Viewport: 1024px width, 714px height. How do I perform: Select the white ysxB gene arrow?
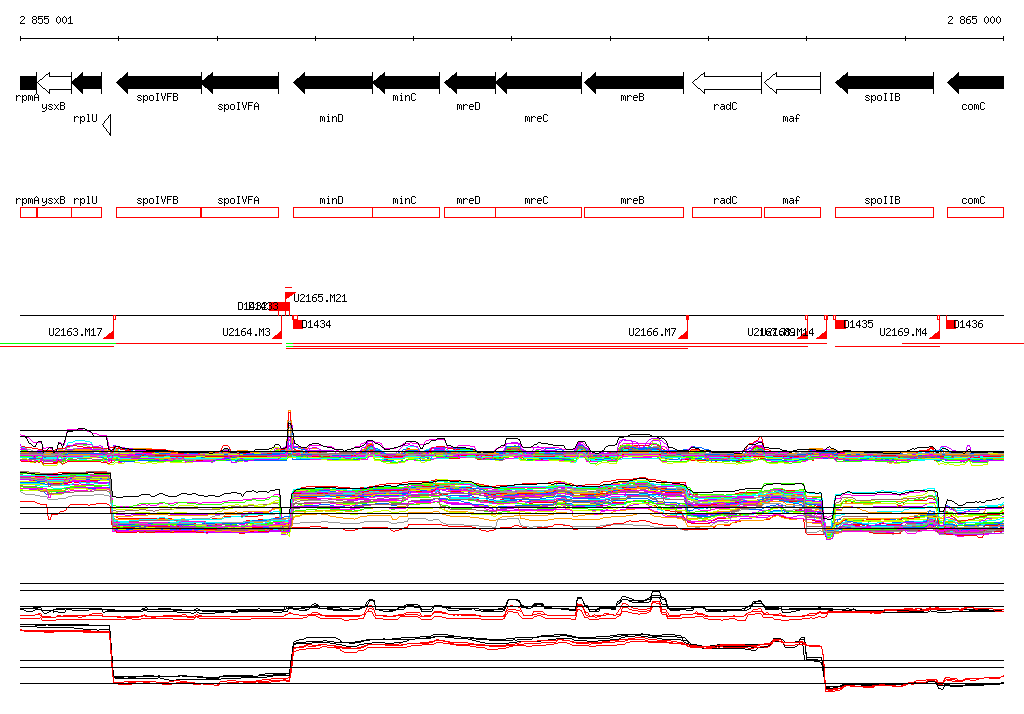pos(54,83)
